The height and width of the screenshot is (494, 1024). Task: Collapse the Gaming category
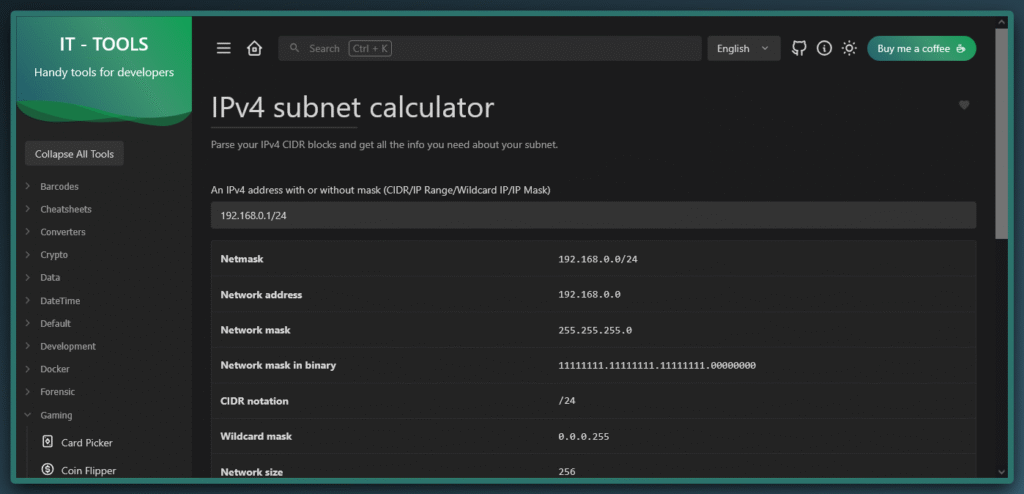tap(56, 415)
